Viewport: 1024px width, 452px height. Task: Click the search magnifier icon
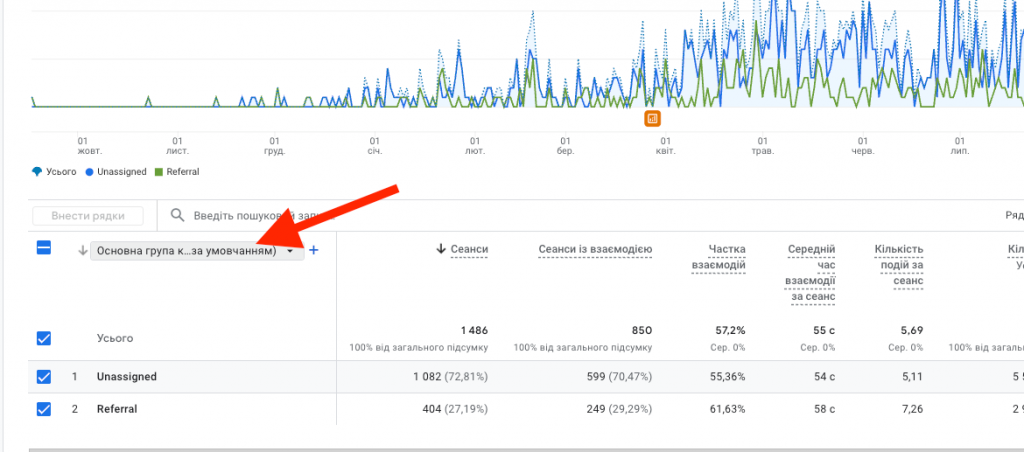click(x=177, y=215)
